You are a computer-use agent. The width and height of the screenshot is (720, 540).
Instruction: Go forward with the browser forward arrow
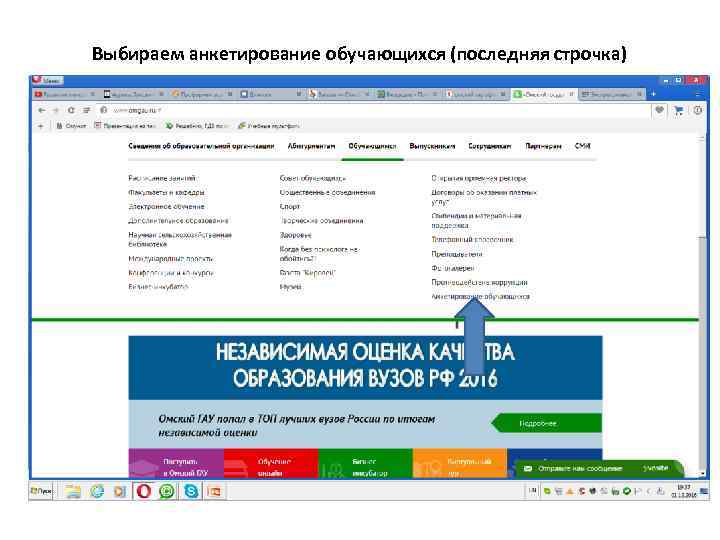(x=56, y=110)
